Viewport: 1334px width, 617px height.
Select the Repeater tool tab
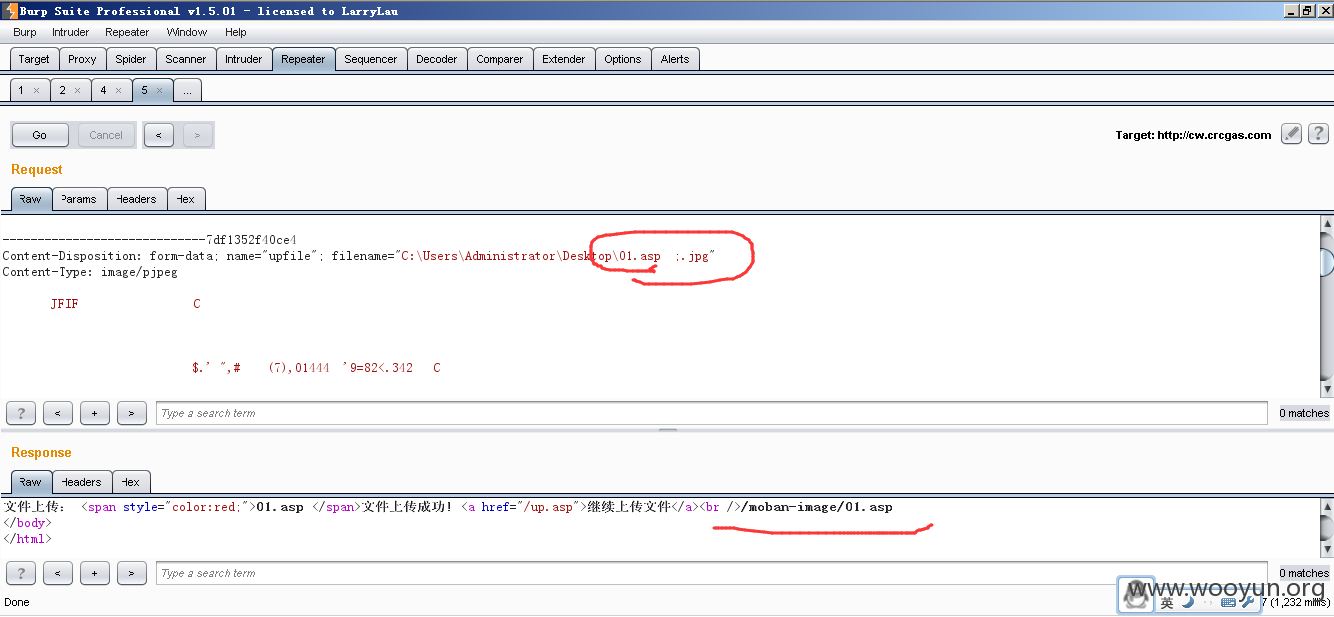coord(303,59)
